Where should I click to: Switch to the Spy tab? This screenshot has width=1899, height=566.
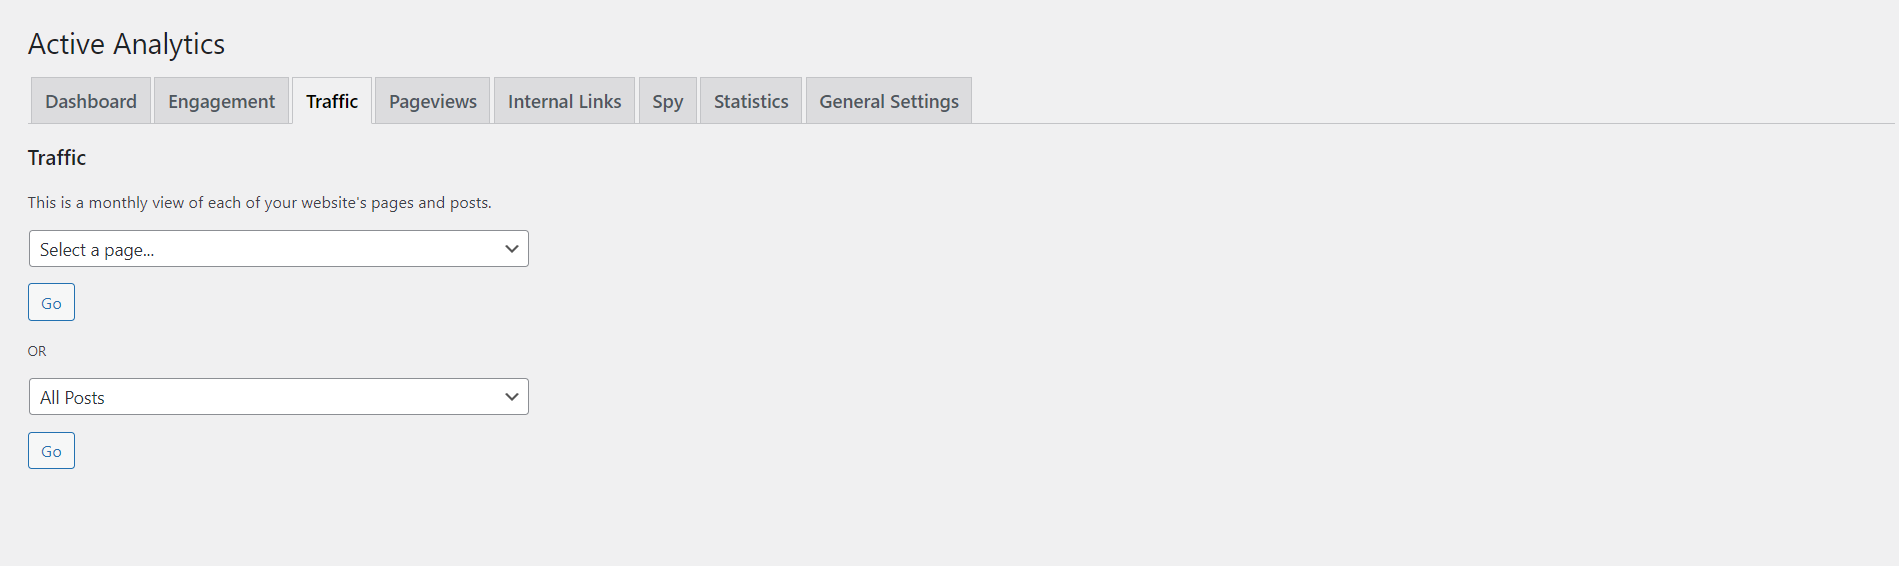tap(668, 101)
